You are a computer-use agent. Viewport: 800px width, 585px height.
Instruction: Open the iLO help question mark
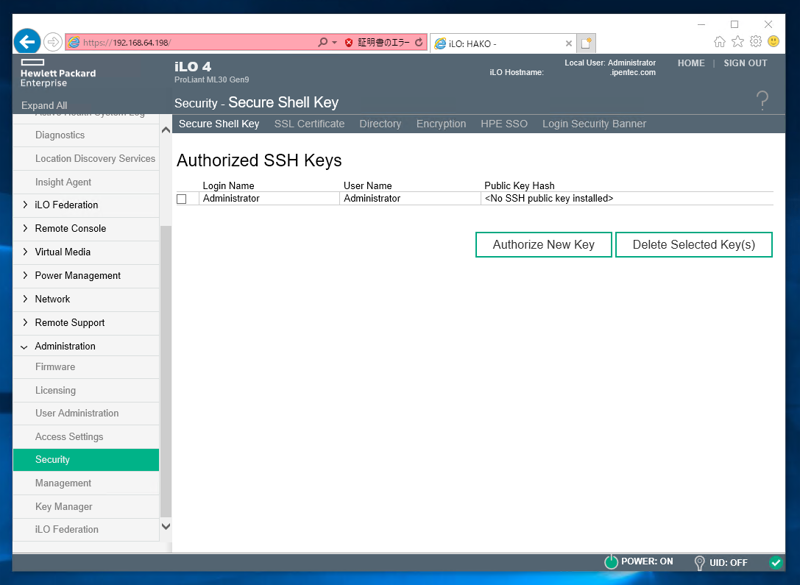[762, 100]
